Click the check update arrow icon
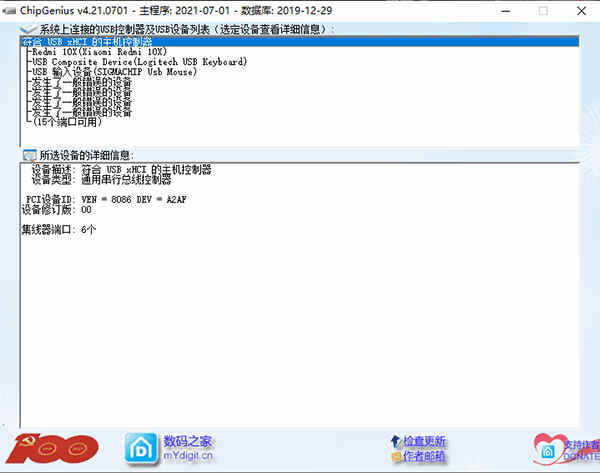Viewport: 600px width, 473px height. pyautogui.click(x=396, y=441)
